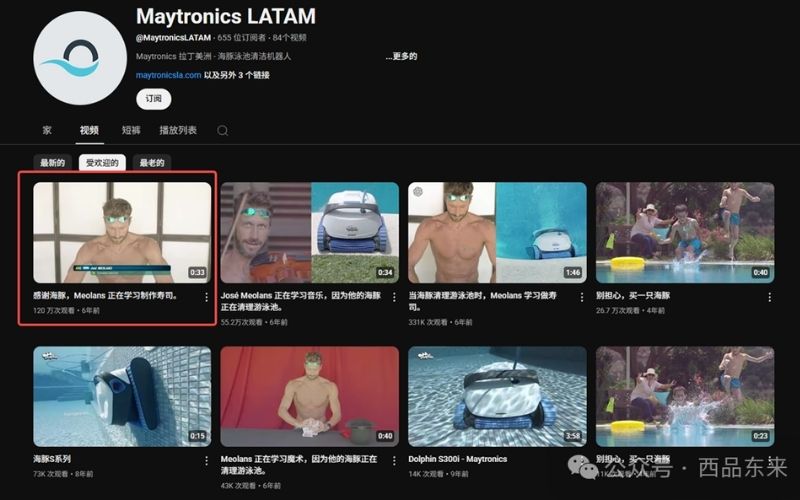800x500 pixels.
Task: Play the 0:34 violin and robot thumbnail
Action: point(310,233)
